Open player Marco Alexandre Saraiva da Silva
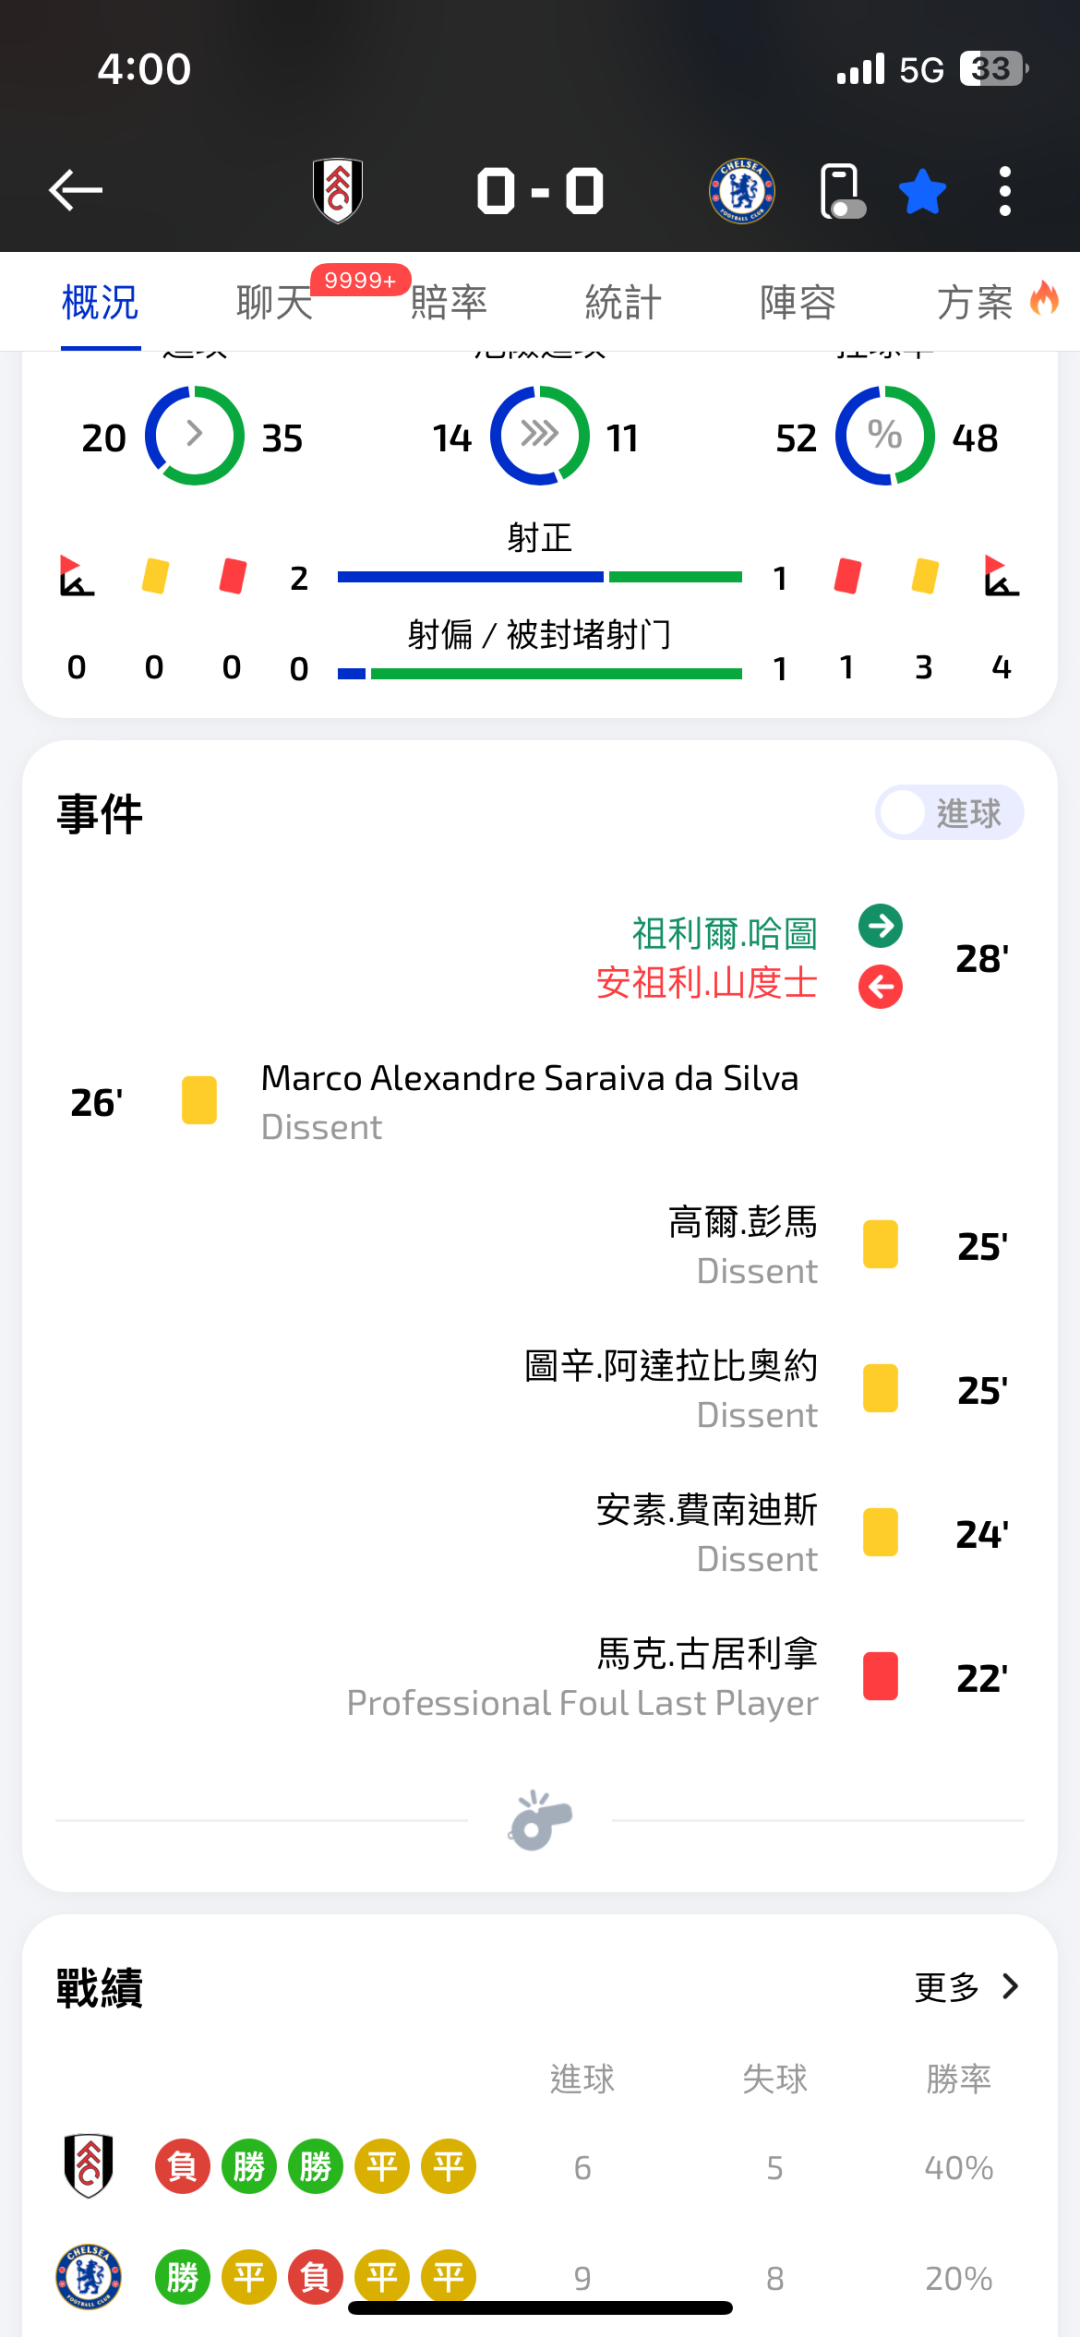Screen dimensions: 1080x2337 coord(529,1078)
